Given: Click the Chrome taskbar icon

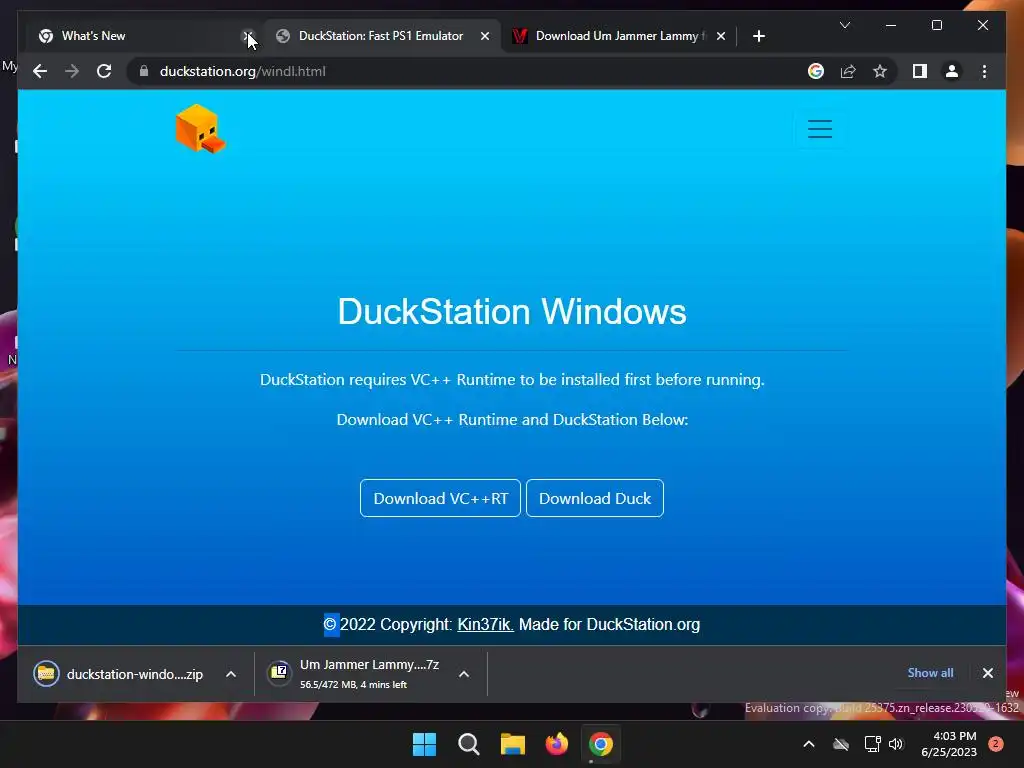Looking at the screenshot, I should pyautogui.click(x=601, y=744).
